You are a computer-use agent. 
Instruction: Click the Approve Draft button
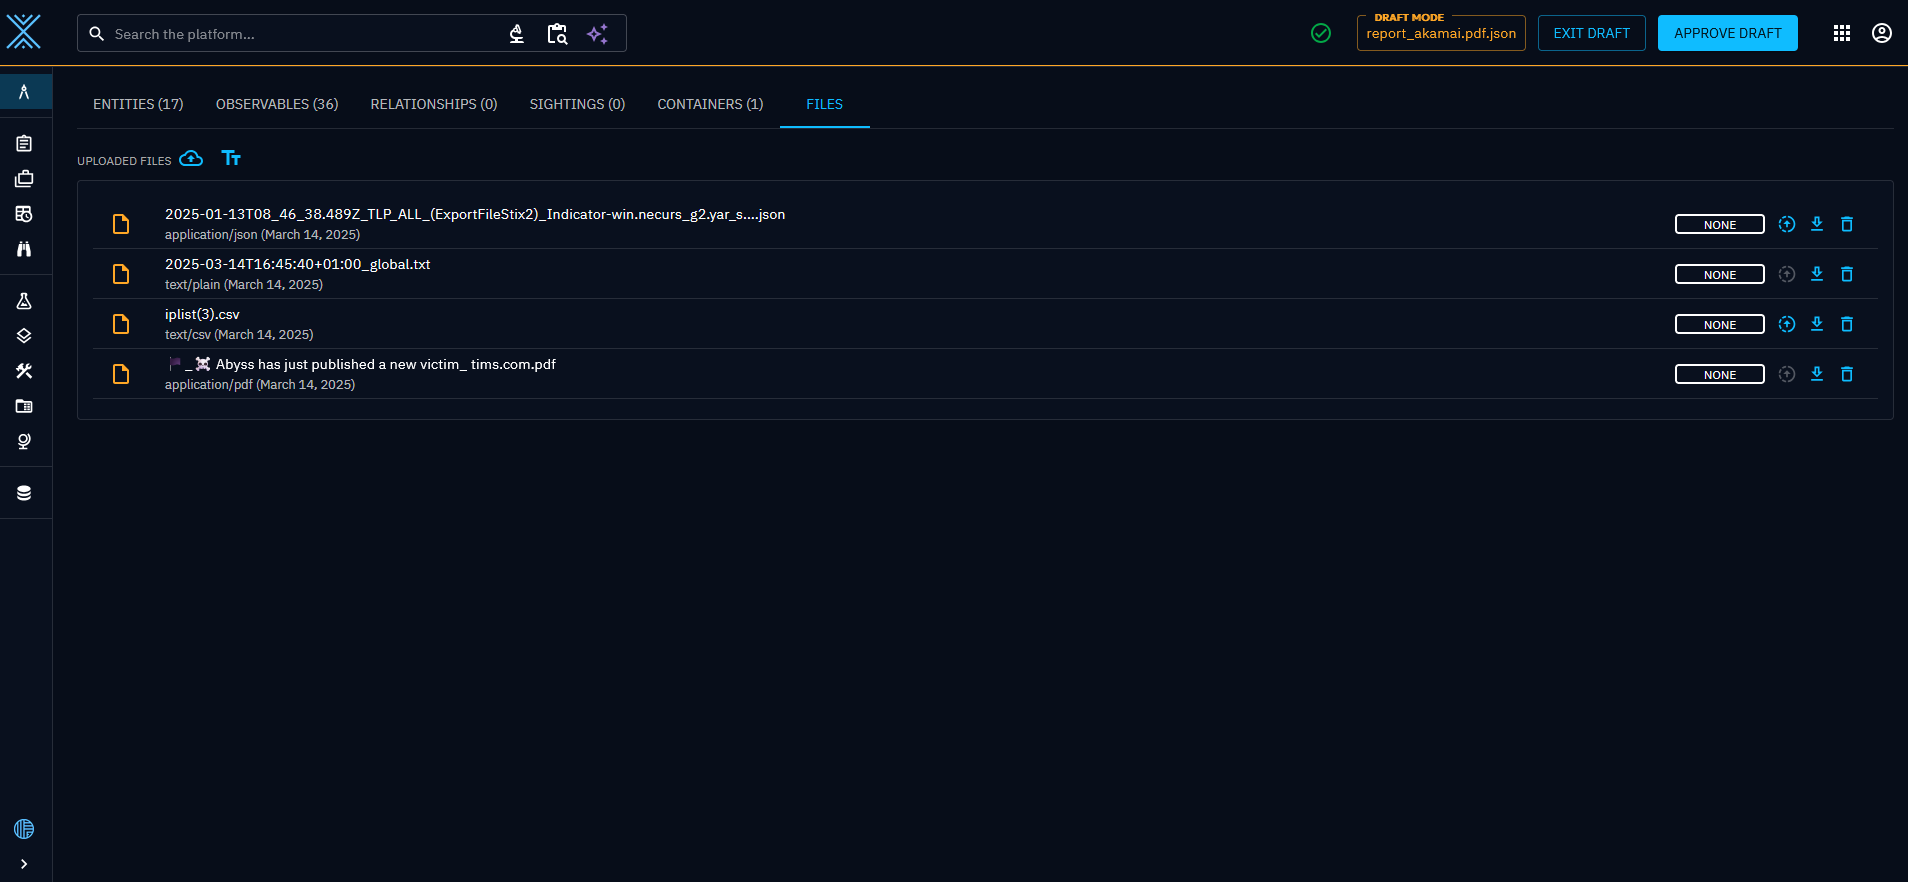pos(1727,33)
